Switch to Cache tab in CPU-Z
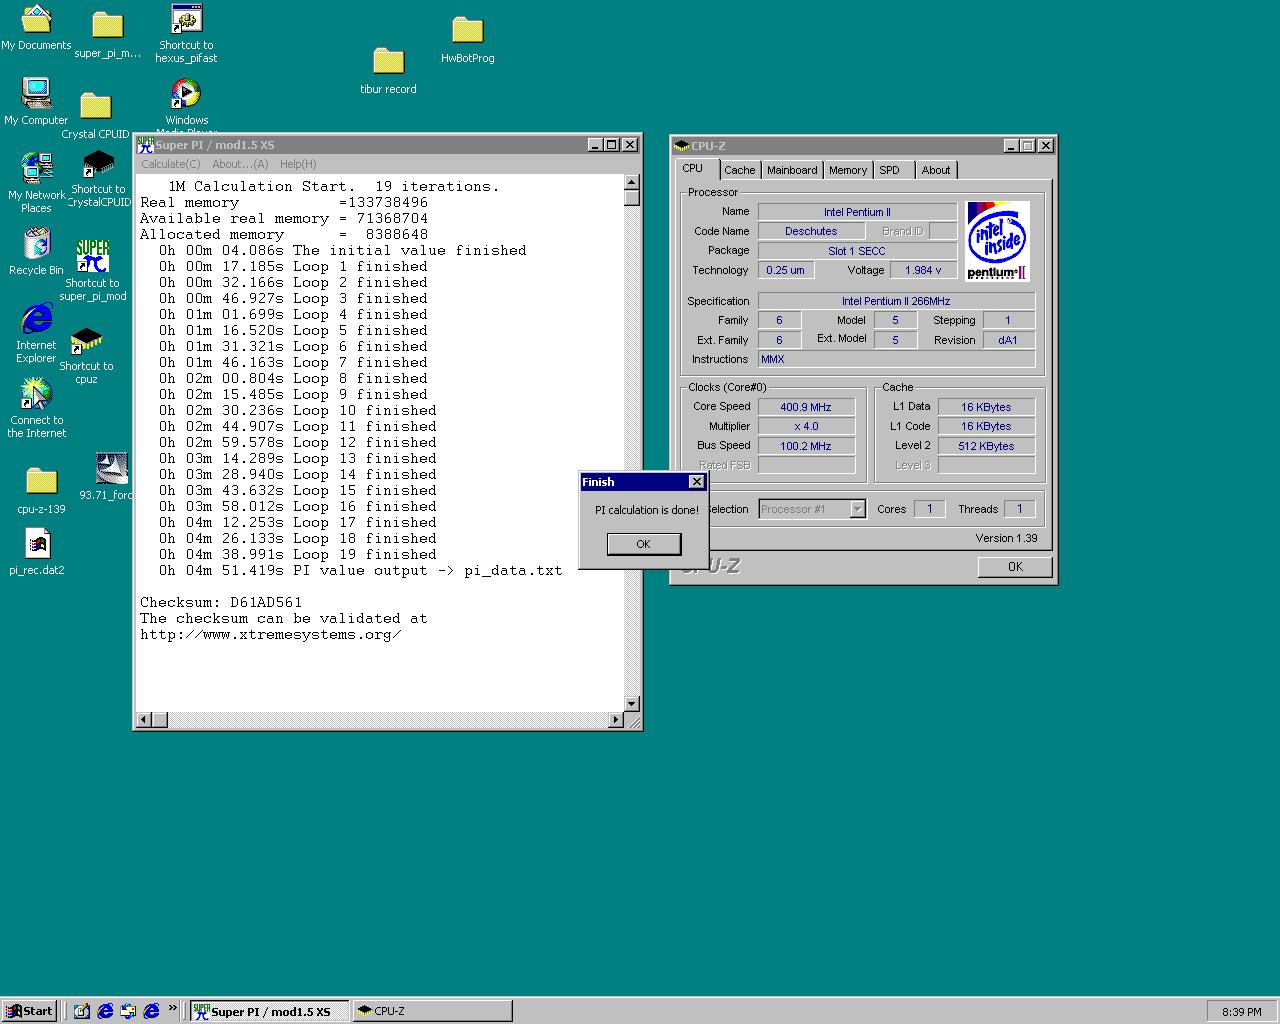The width and height of the screenshot is (1280, 1024). point(740,170)
